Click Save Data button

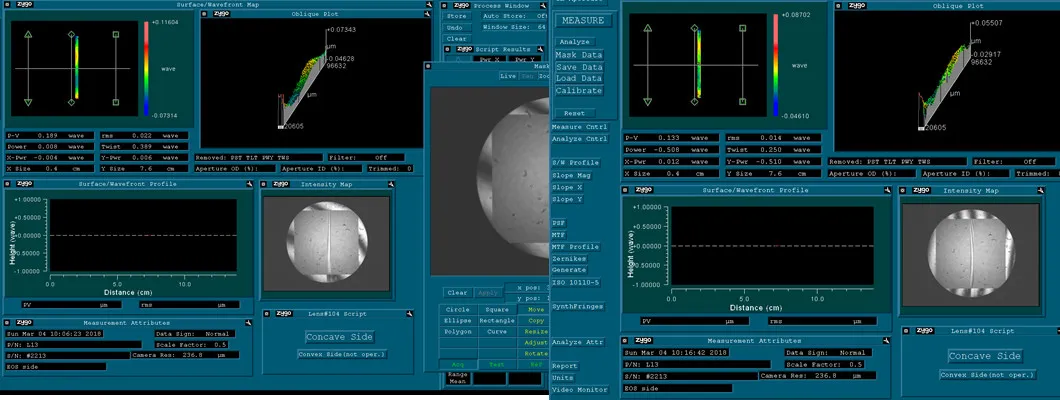[579, 67]
